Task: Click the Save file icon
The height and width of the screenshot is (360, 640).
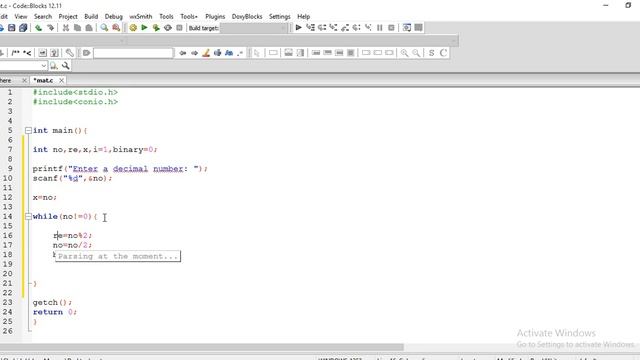Action: (x=11, y=28)
